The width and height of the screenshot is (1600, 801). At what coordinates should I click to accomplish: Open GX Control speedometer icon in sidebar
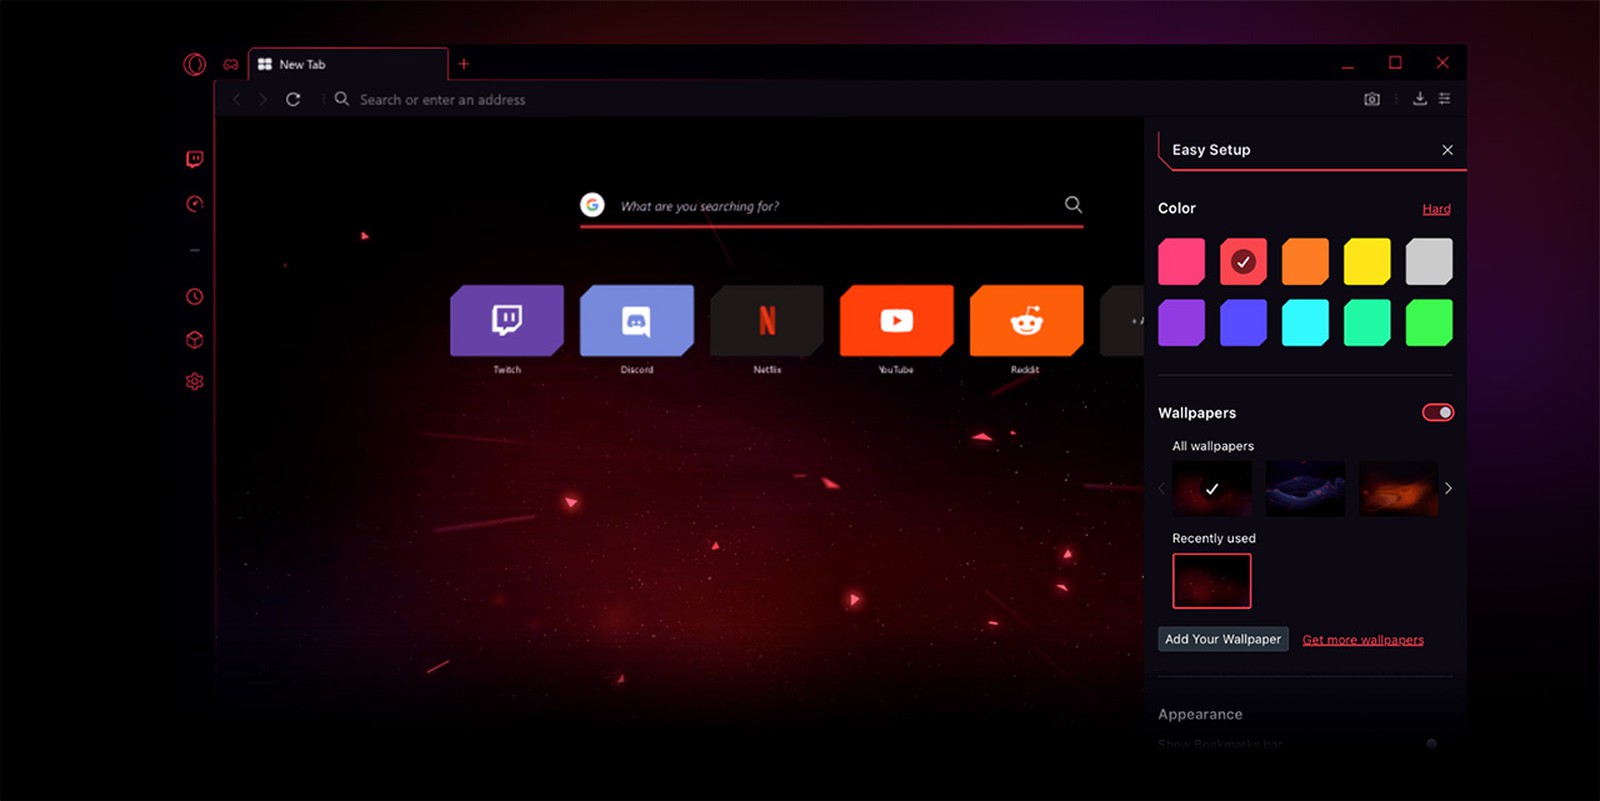click(195, 204)
